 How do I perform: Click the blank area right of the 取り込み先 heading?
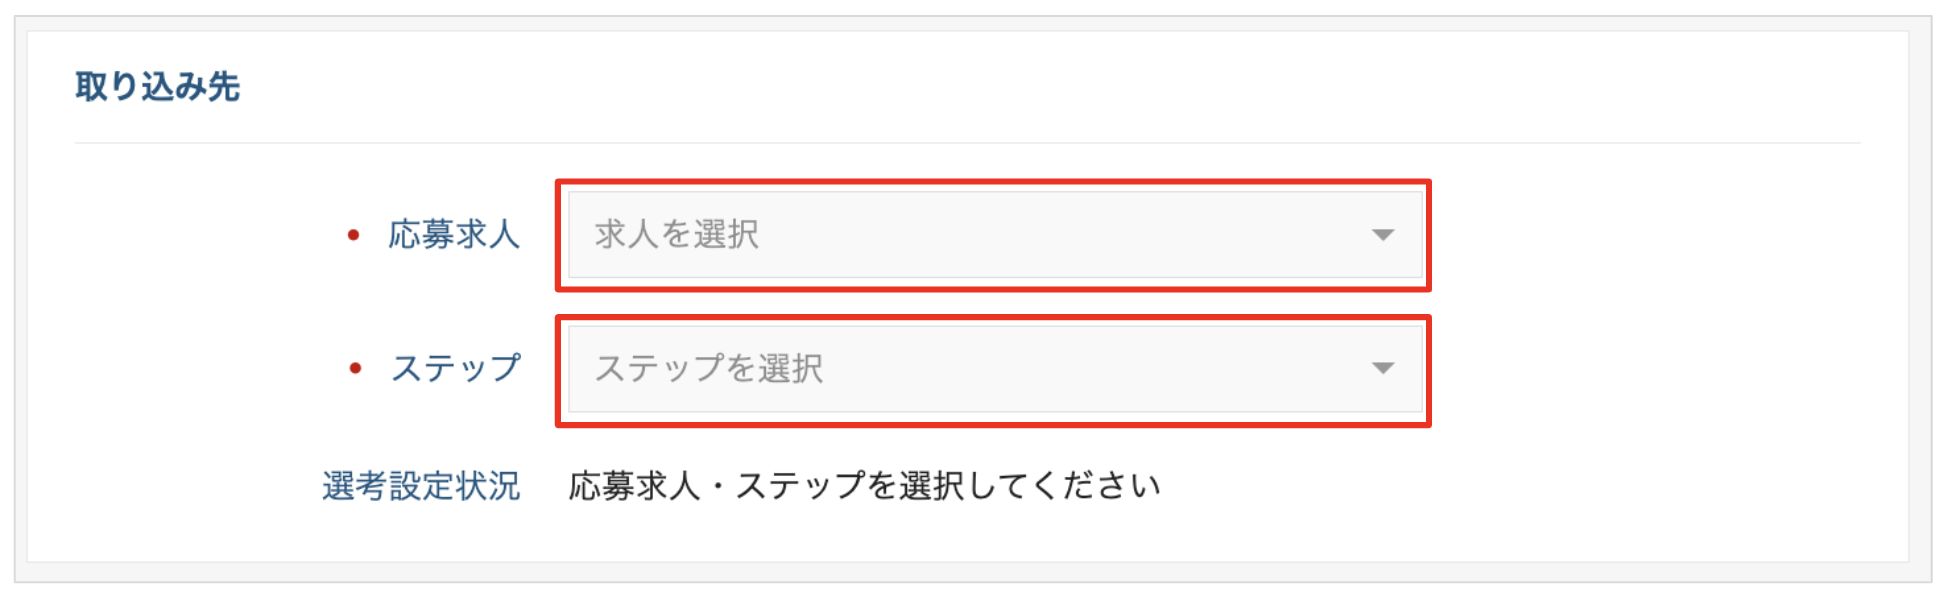1000,87
